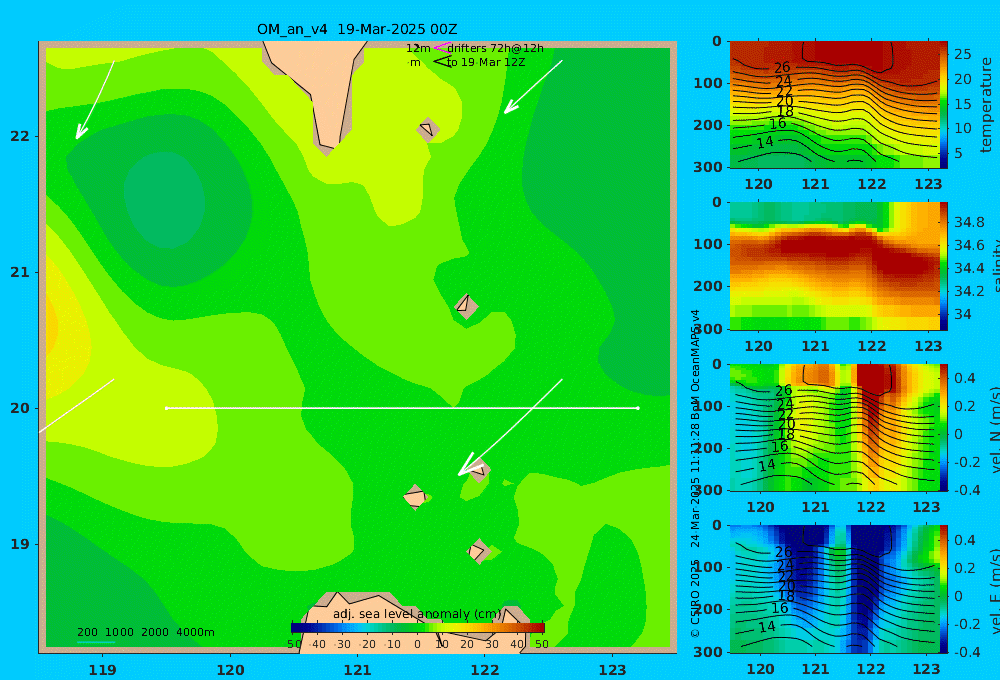This screenshot has height=680, width=1000.
Task: Click longitude label 123 under main map
Action: 612,670
